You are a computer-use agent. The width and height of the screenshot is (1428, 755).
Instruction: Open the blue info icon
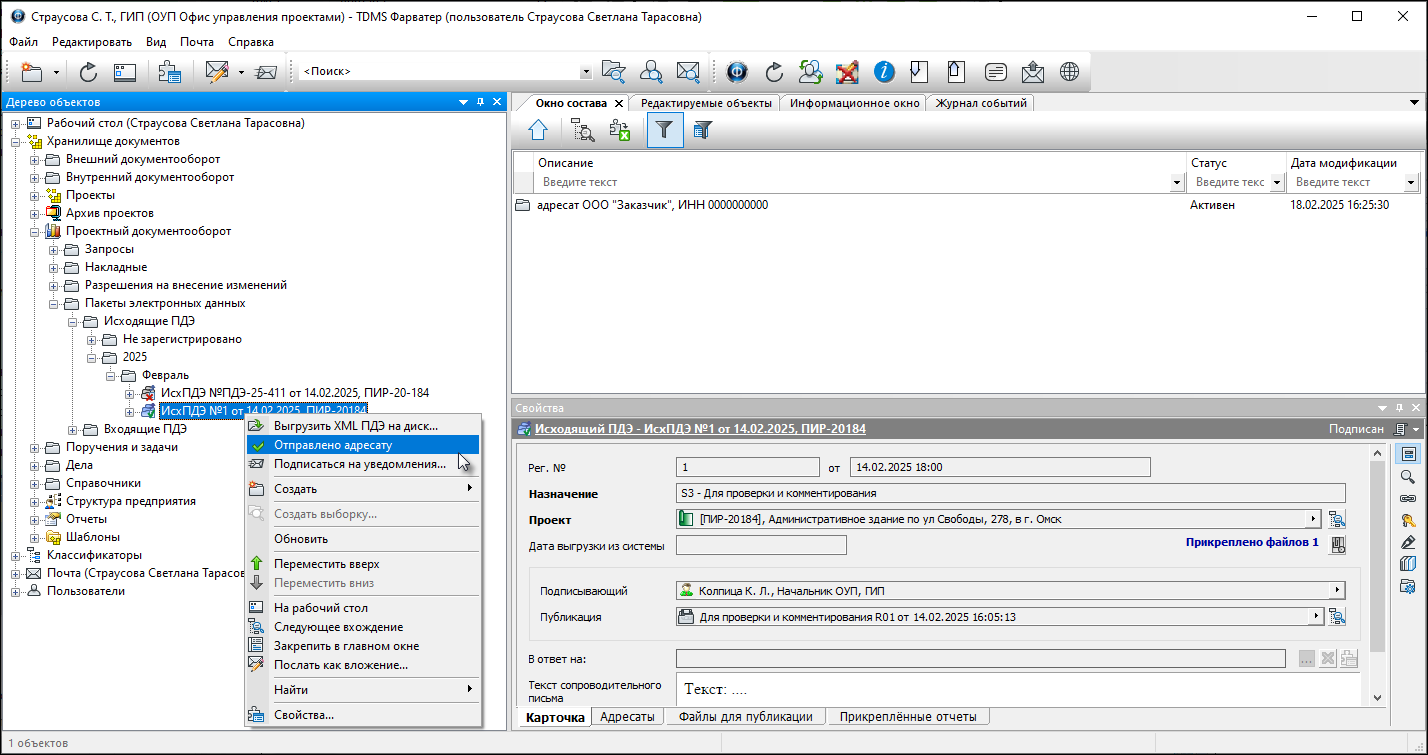pos(884,72)
